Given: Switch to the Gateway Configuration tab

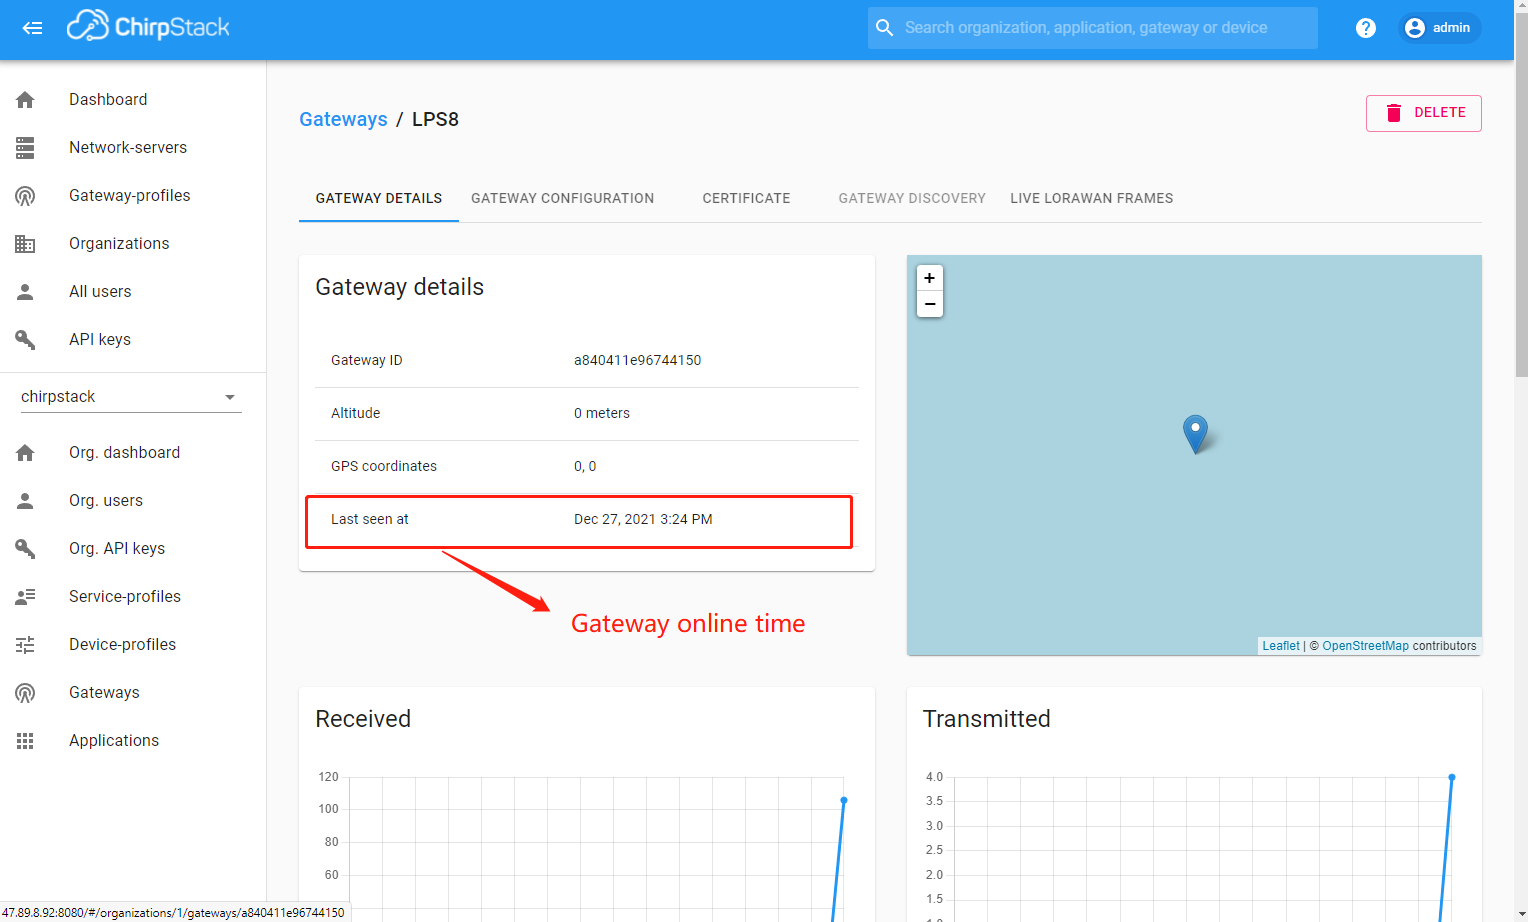Looking at the screenshot, I should (562, 198).
